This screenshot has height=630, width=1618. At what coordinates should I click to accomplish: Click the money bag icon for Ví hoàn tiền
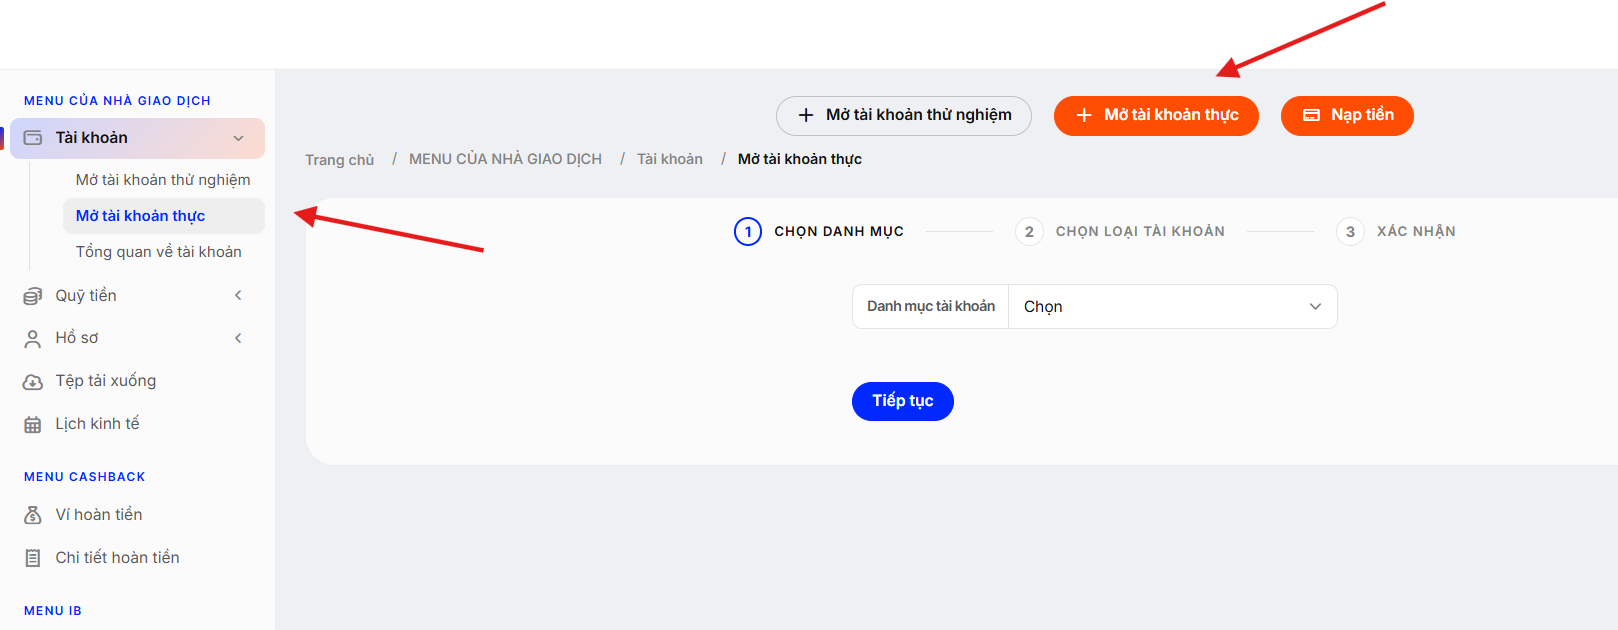tap(33, 515)
